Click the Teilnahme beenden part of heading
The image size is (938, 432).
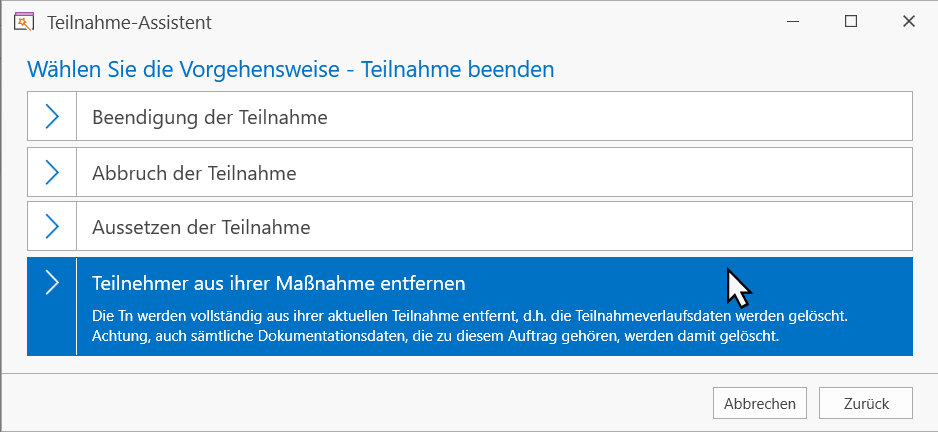coord(458,69)
